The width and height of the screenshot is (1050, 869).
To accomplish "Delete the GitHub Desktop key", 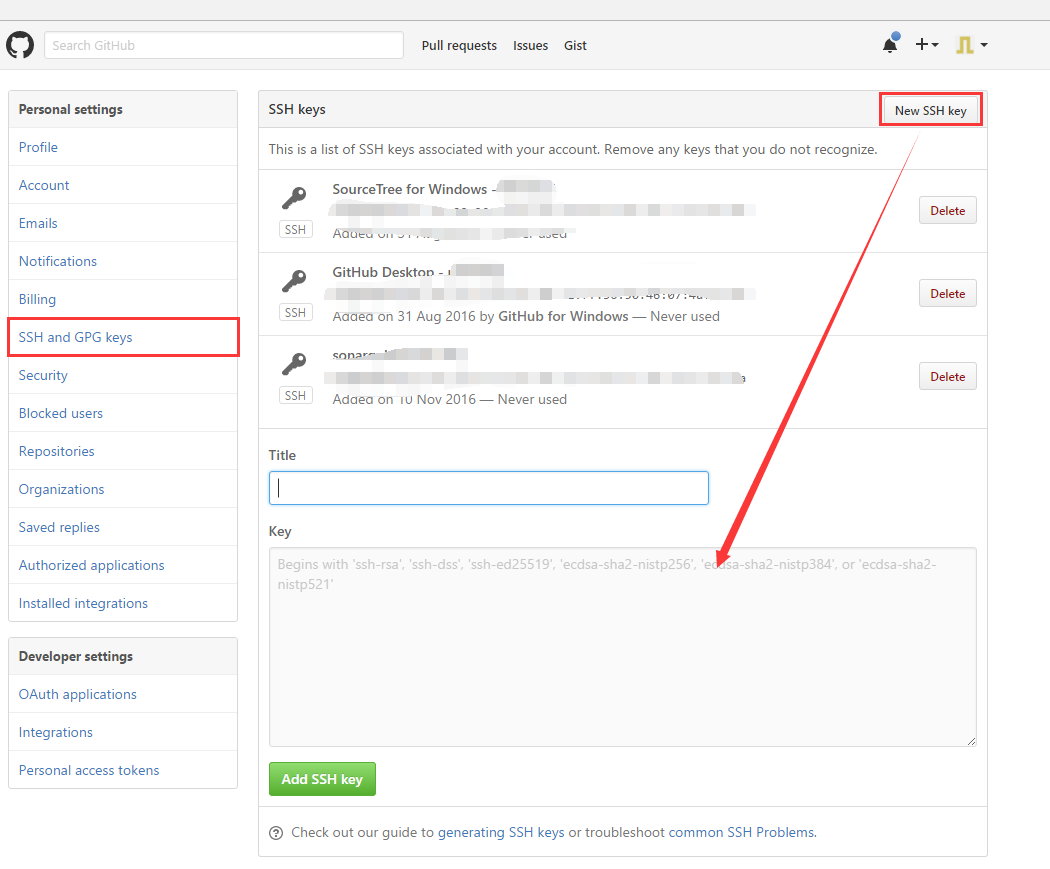I will (948, 293).
